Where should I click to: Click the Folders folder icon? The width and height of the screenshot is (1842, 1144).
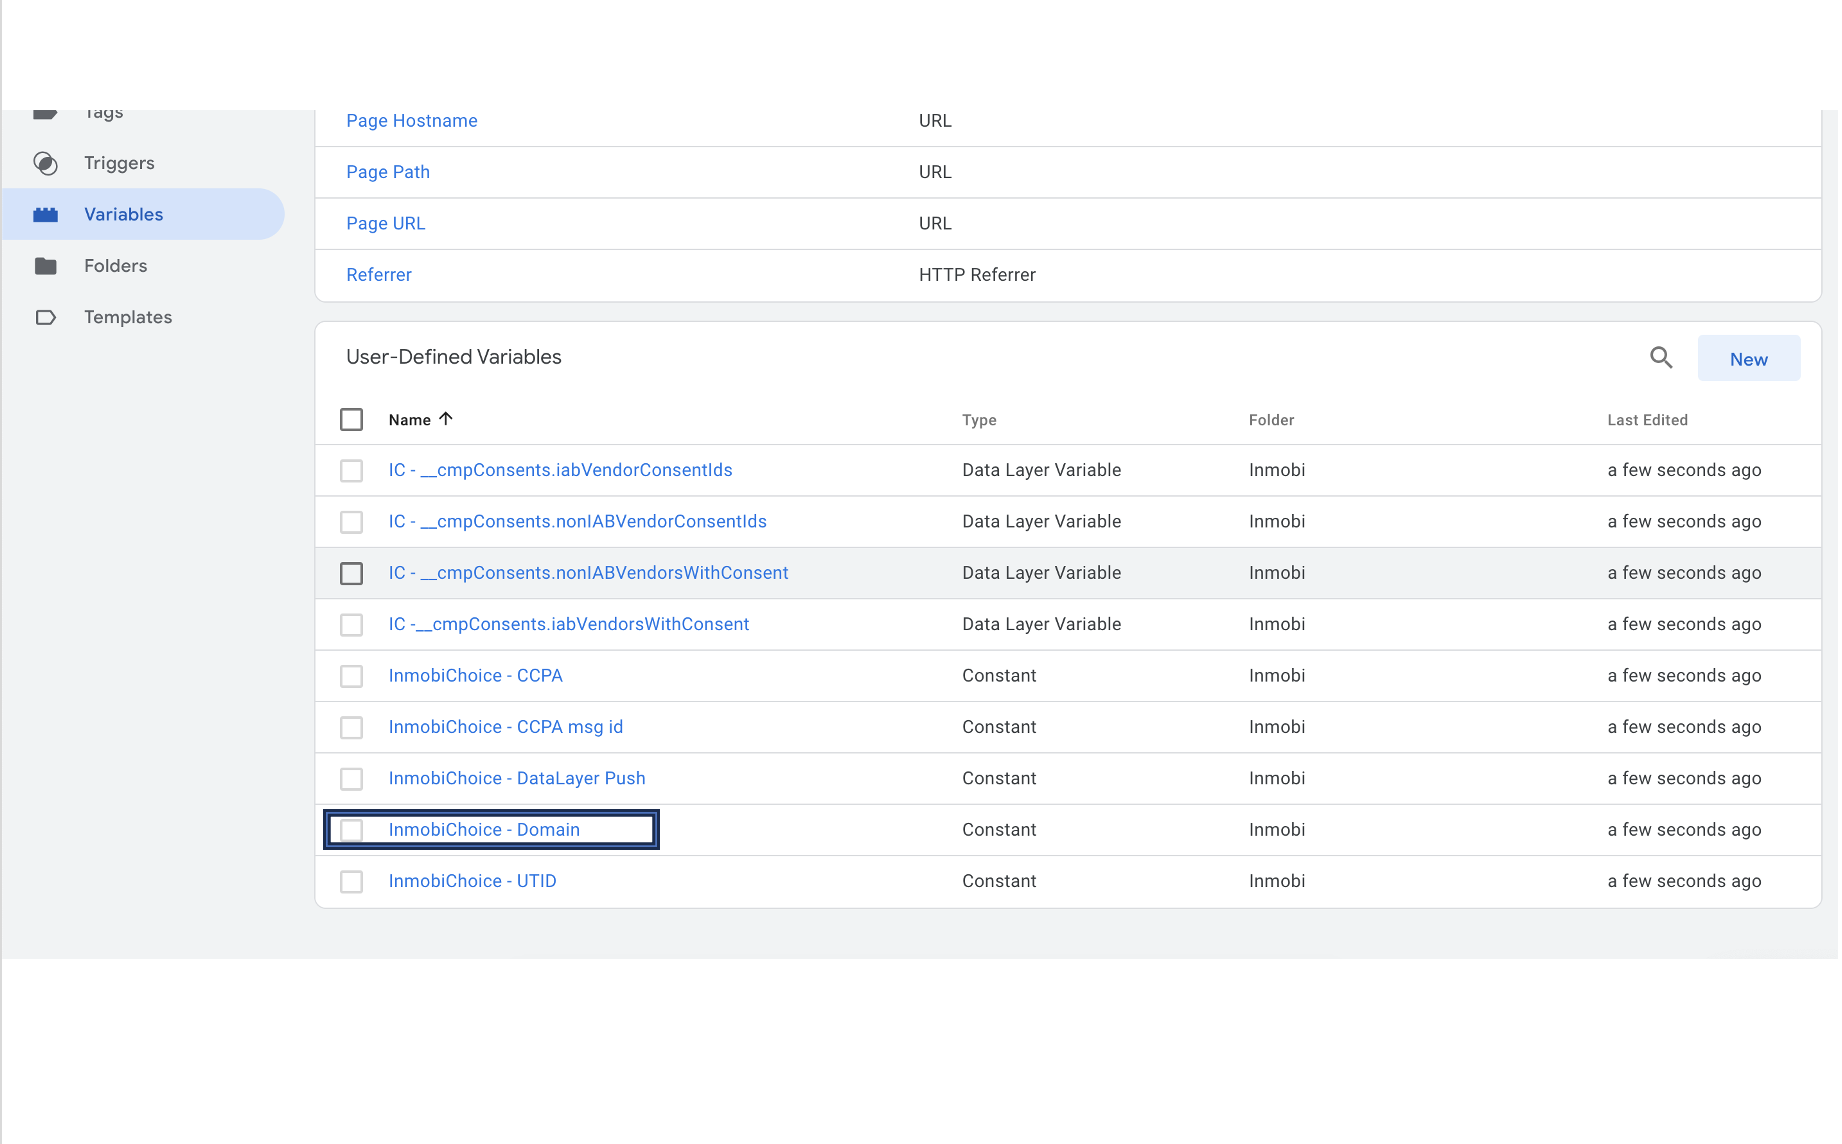tap(45, 266)
